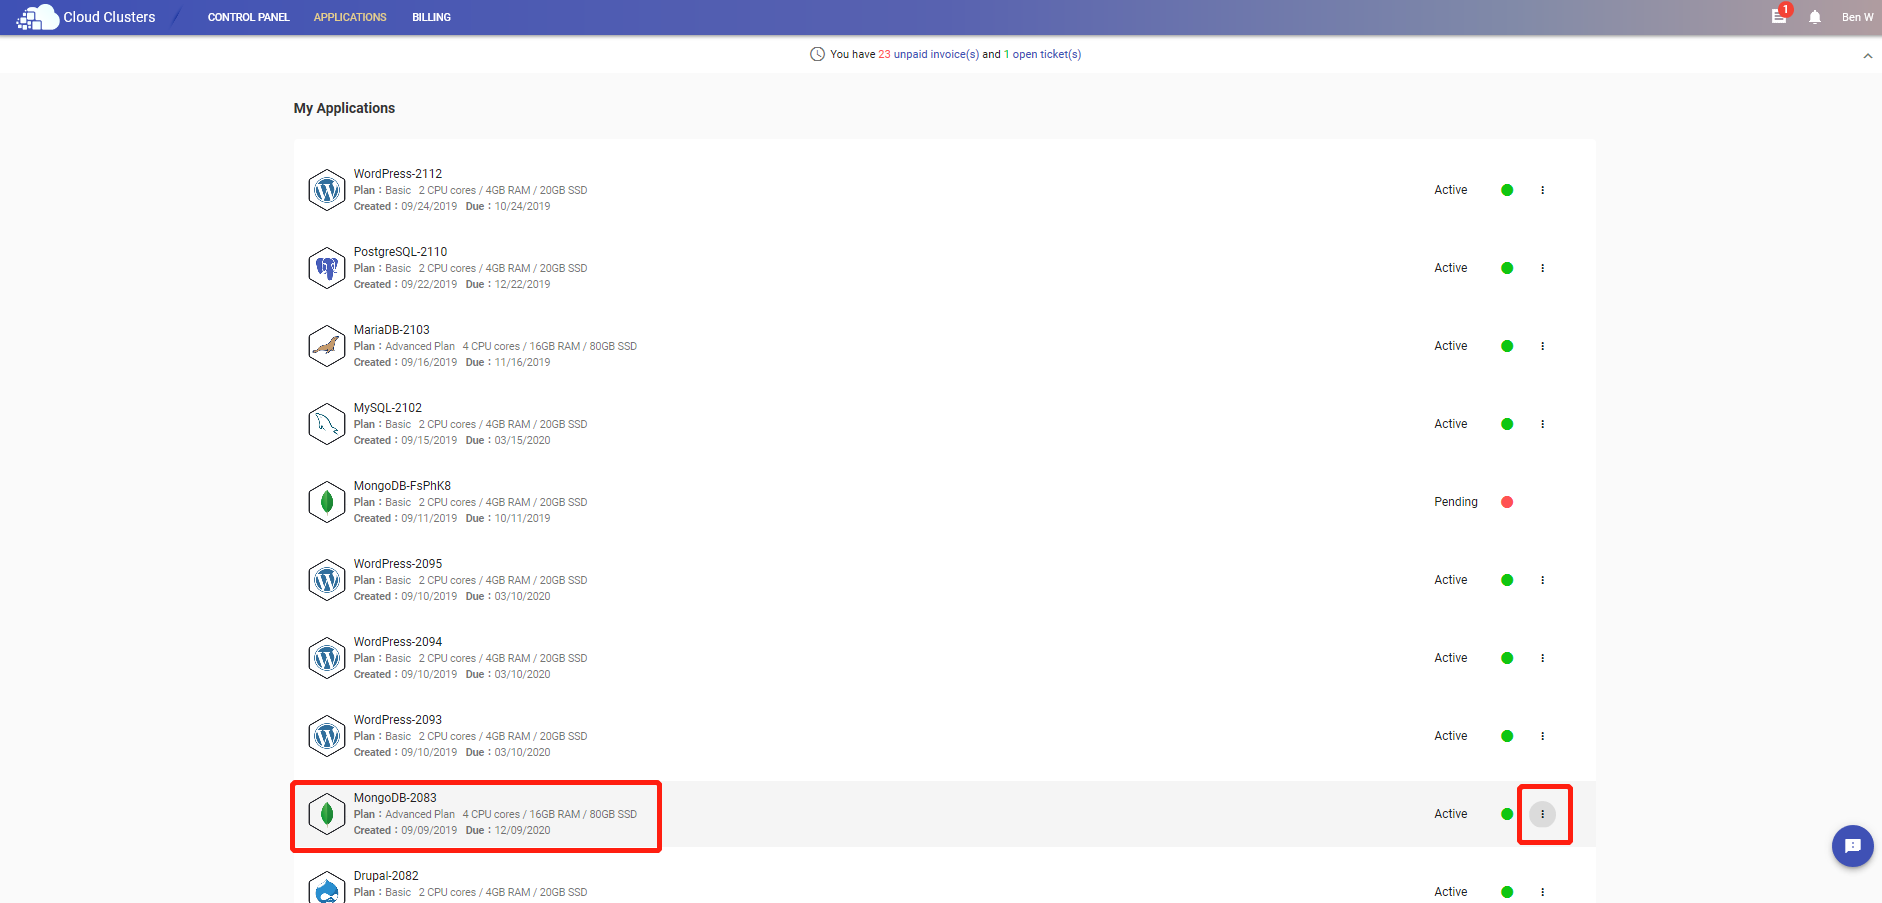The height and width of the screenshot is (903, 1882).
Task: Open the tickets icon with red badge
Action: (x=1780, y=15)
